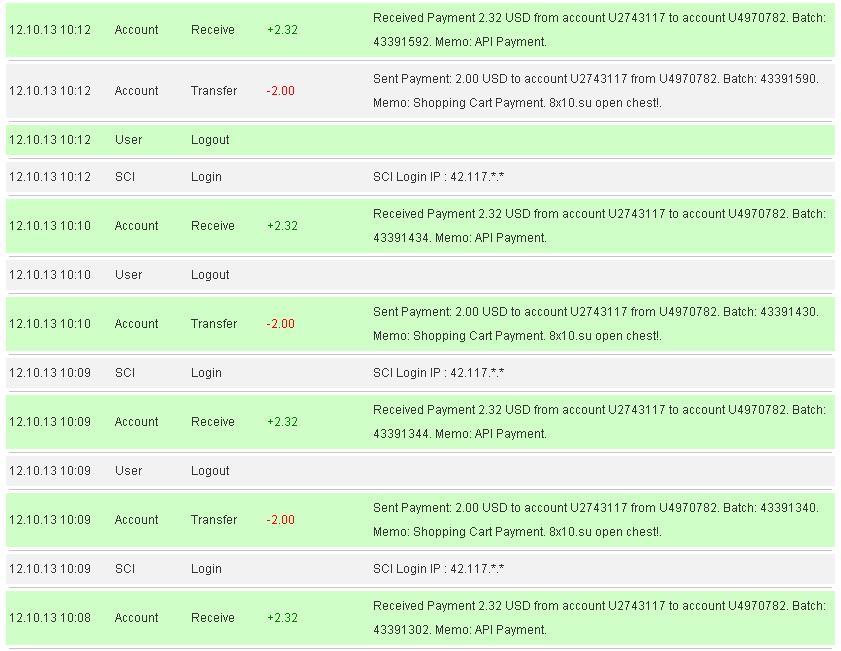Screen dimensions: 841x651
Task: Click the Logout entry at 10:12
Action: click(210, 140)
